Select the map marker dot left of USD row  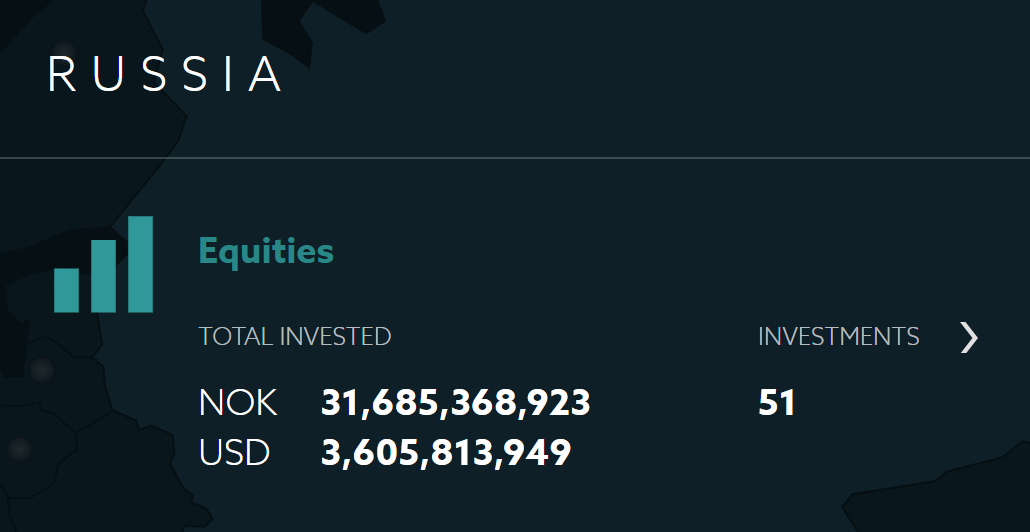(x=20, y=449)
